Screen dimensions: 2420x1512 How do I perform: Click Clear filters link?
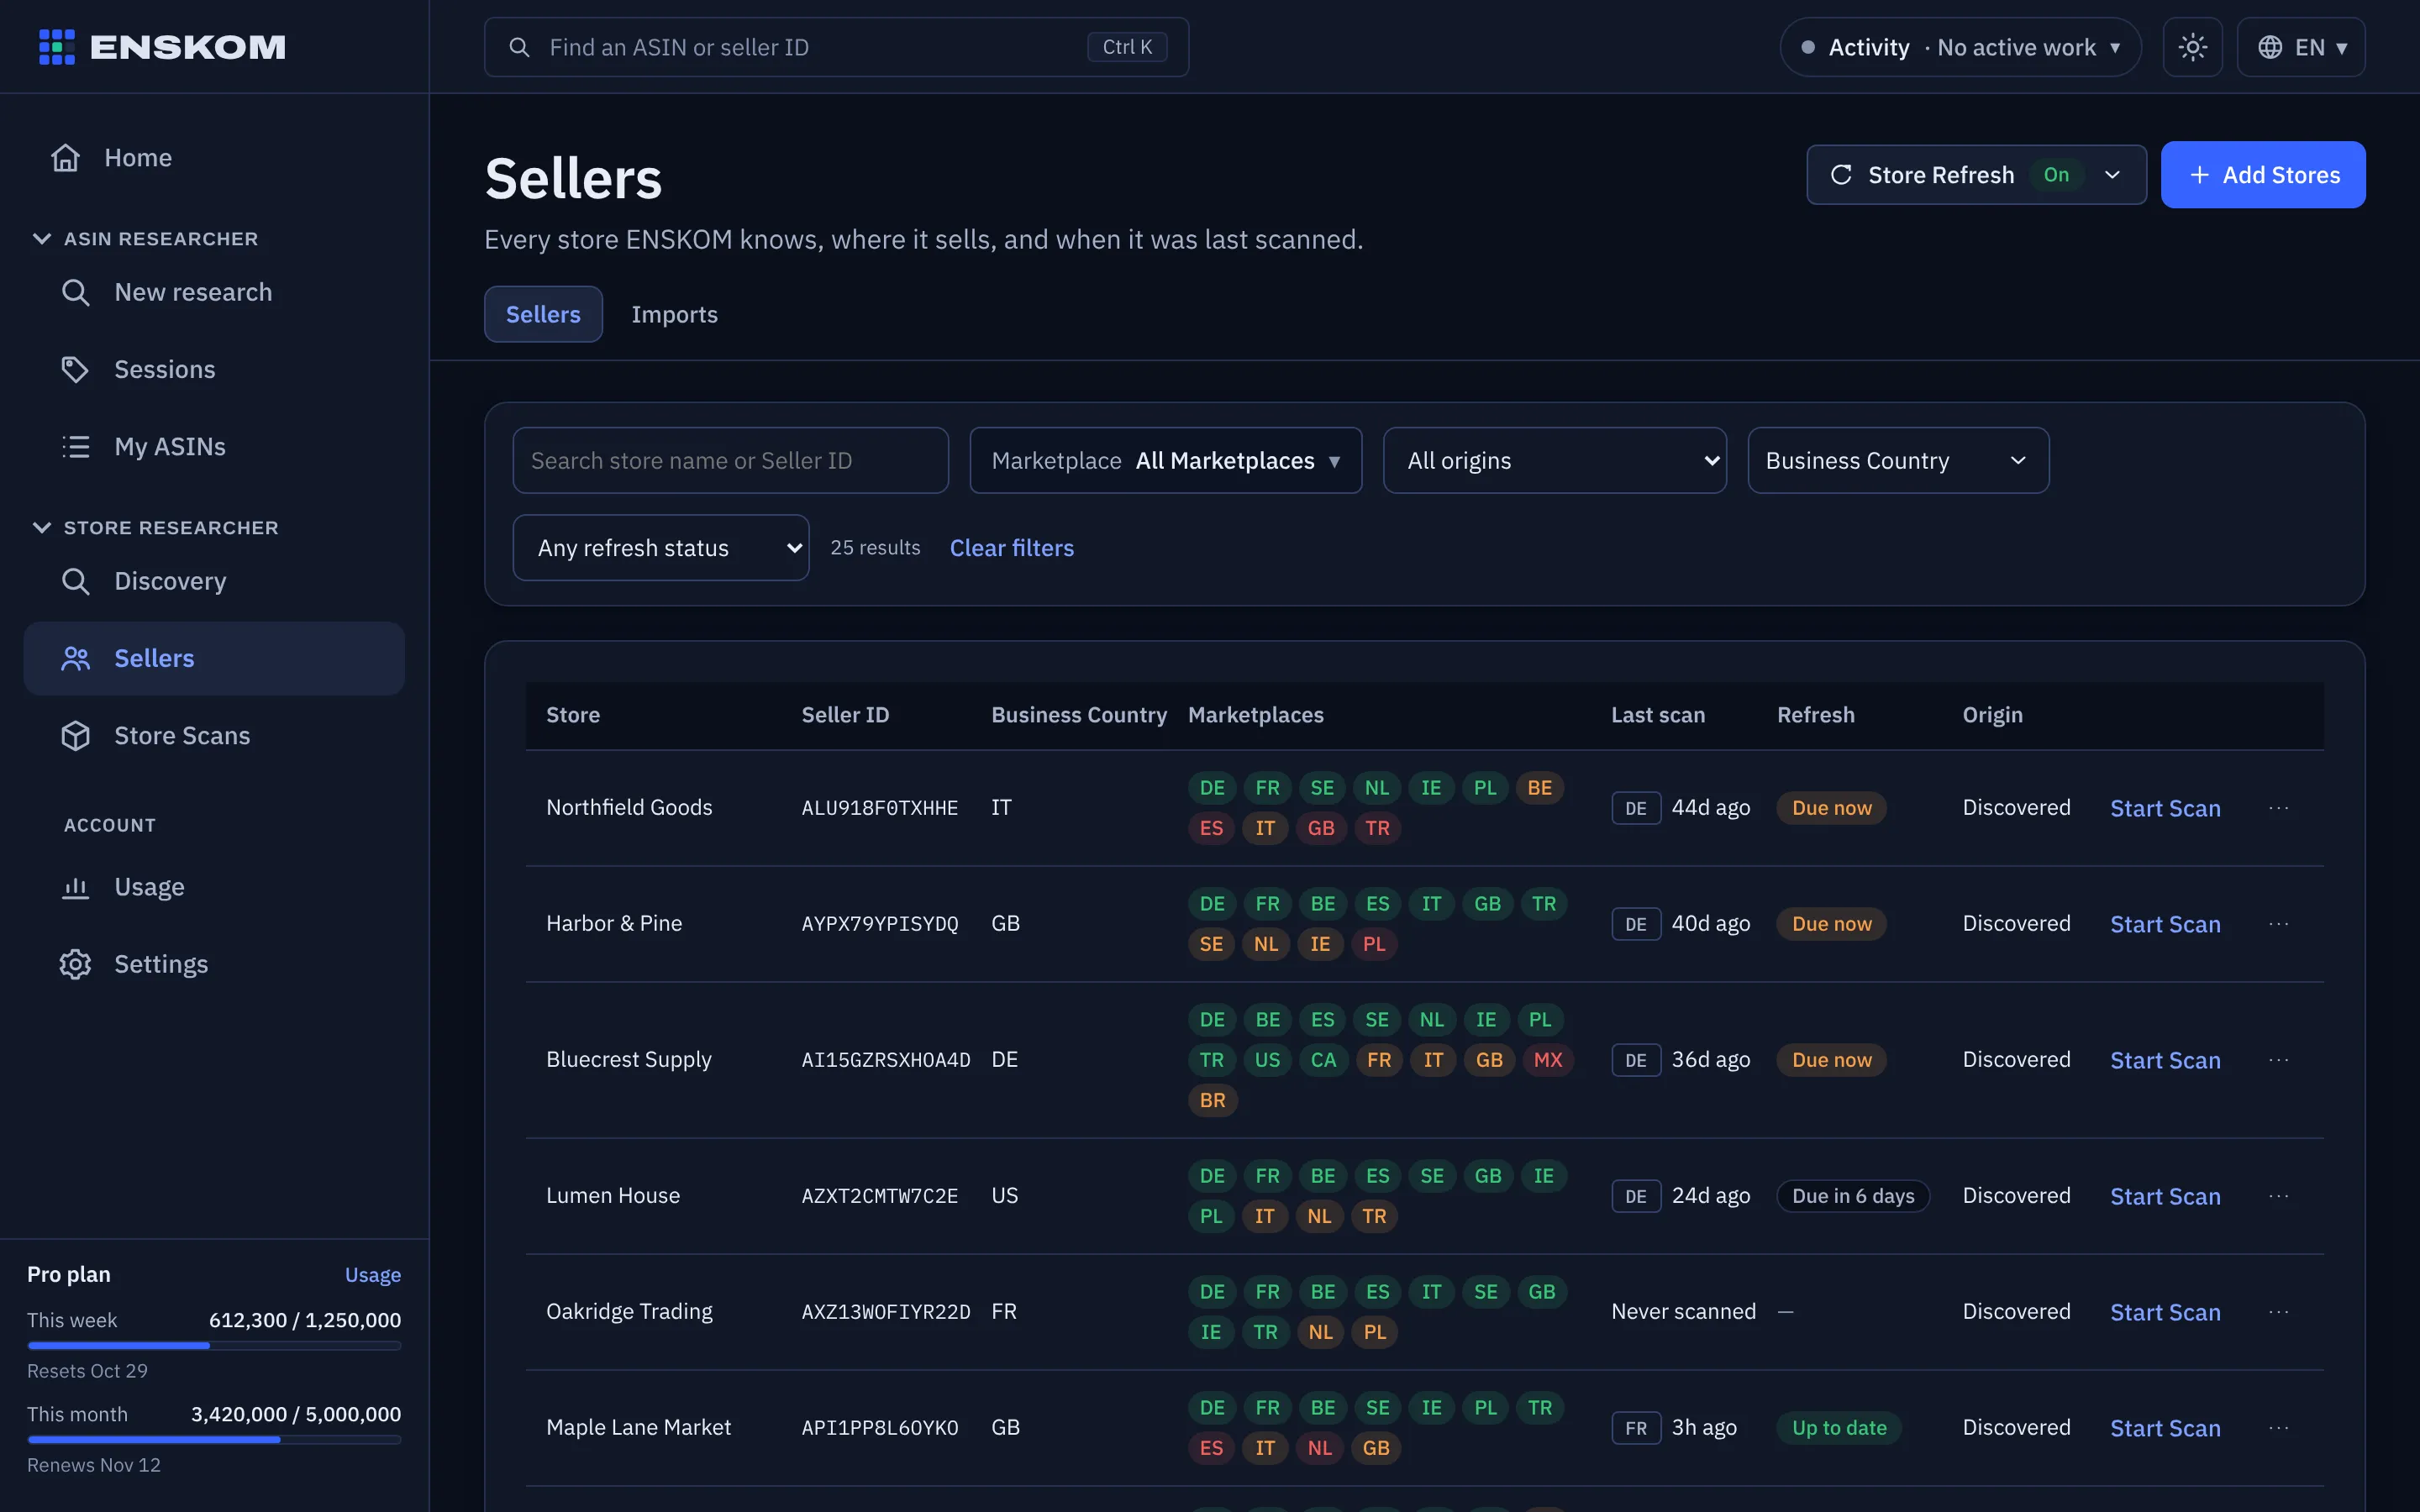click(1011, 548)
